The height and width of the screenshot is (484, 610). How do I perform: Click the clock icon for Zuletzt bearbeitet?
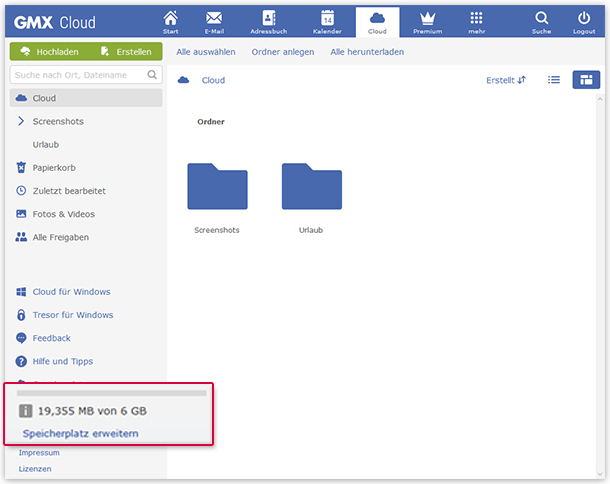point(21,191)
